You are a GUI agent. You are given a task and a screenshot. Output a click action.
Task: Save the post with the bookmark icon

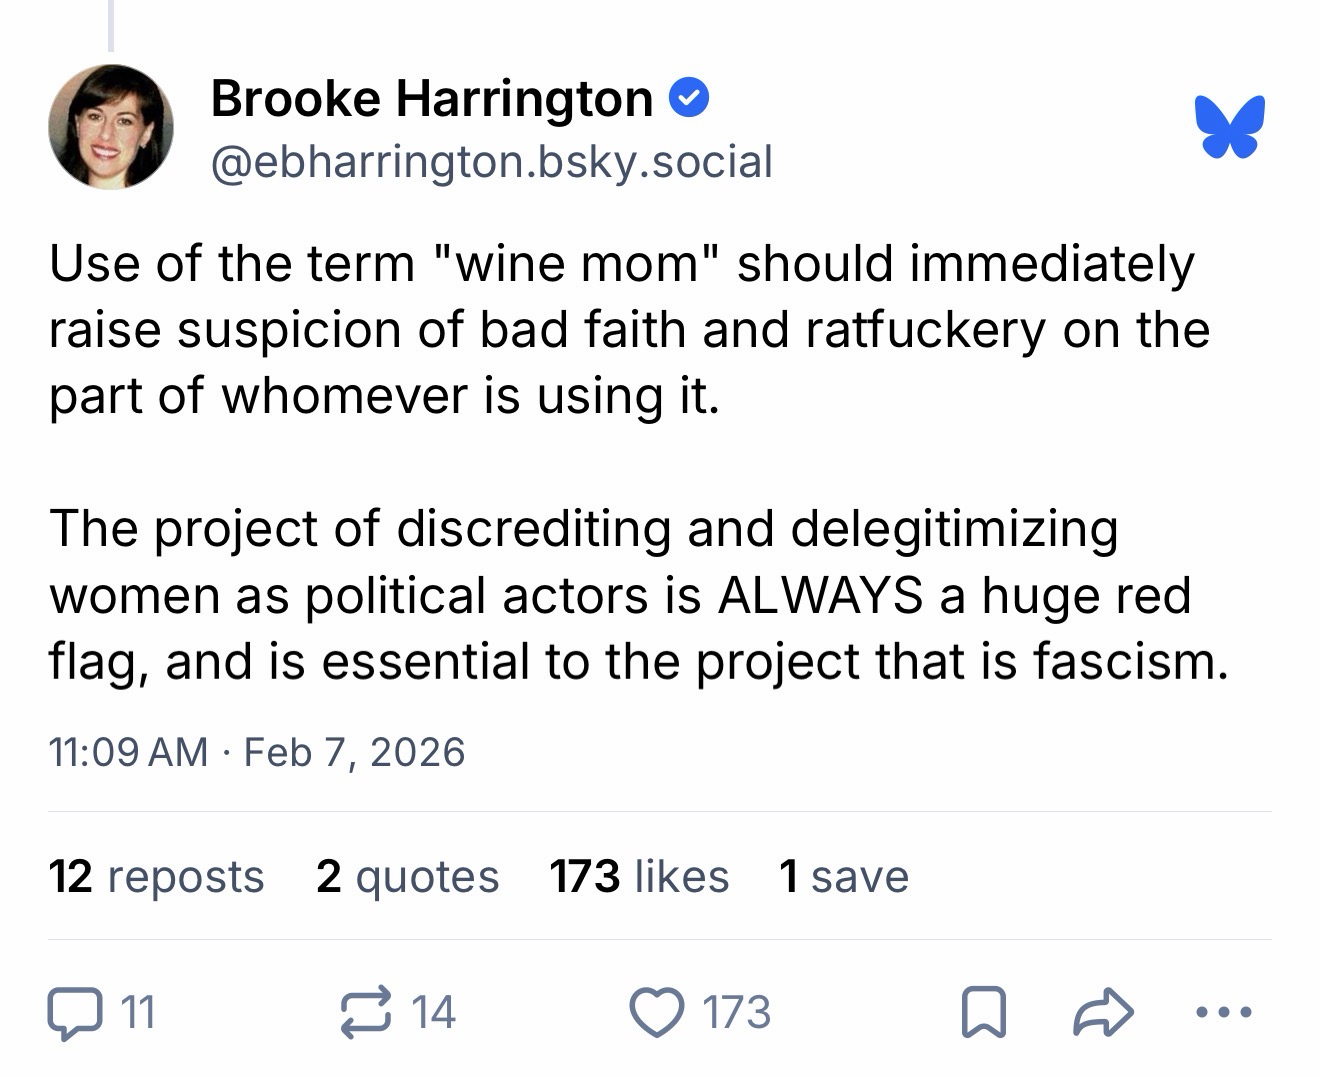pyautogui.click(x=982, y=1012)
